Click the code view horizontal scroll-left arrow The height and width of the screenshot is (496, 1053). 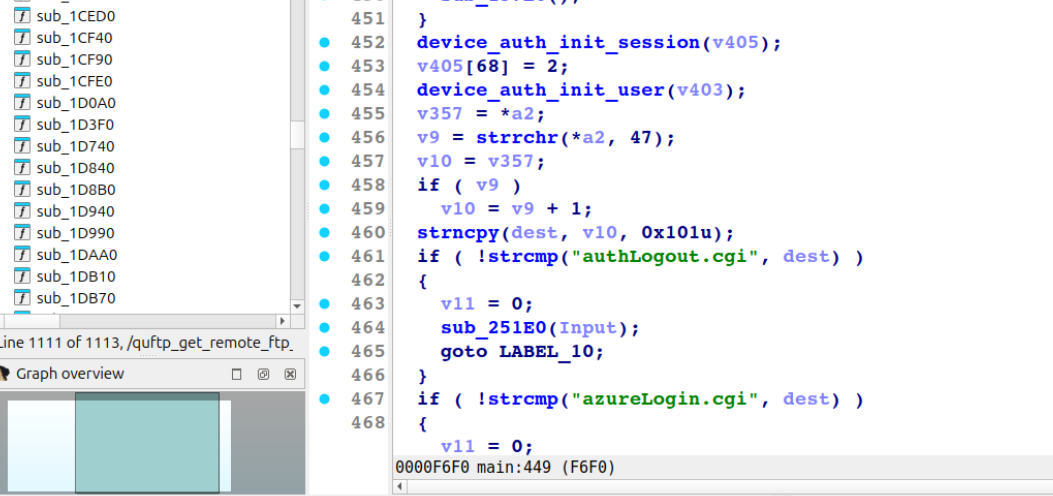pos(402,487)
